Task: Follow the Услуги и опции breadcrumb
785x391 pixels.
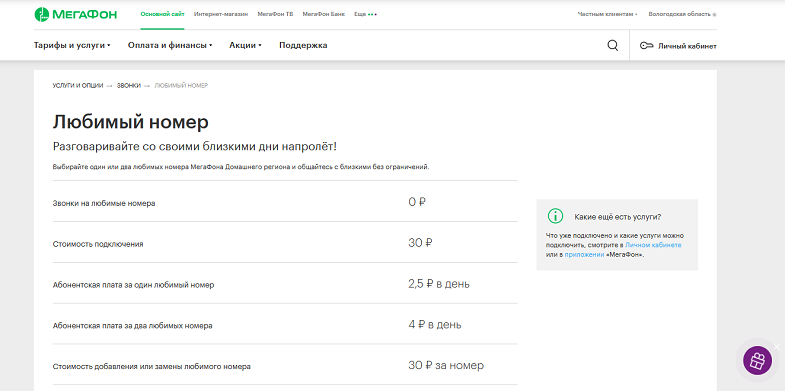Action: click(78, 86)
